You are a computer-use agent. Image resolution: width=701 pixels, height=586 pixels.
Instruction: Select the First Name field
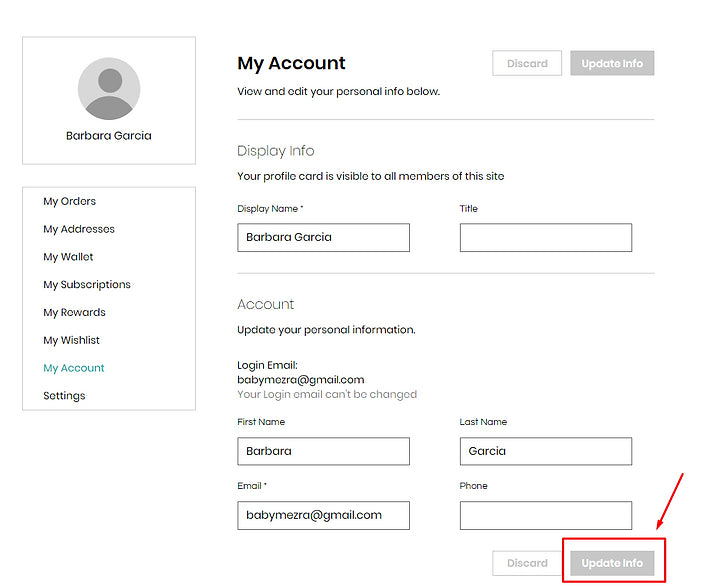tap(323, 451)
